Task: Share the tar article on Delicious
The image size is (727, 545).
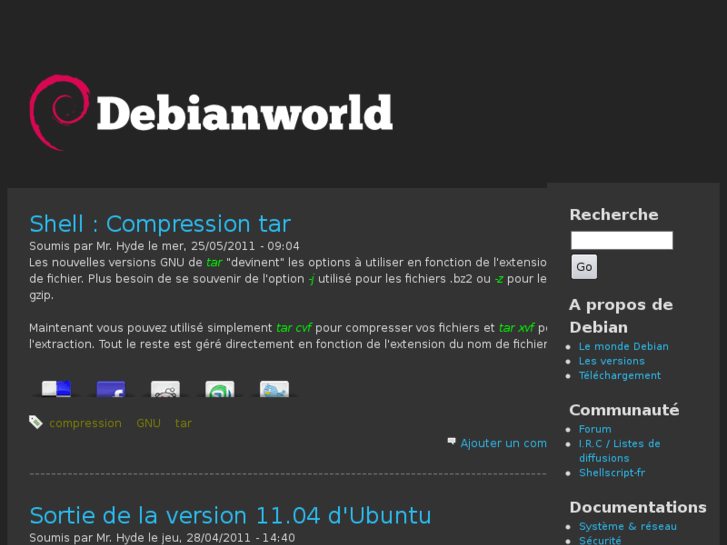Action: pyautogui.click(x=56, y=389)
